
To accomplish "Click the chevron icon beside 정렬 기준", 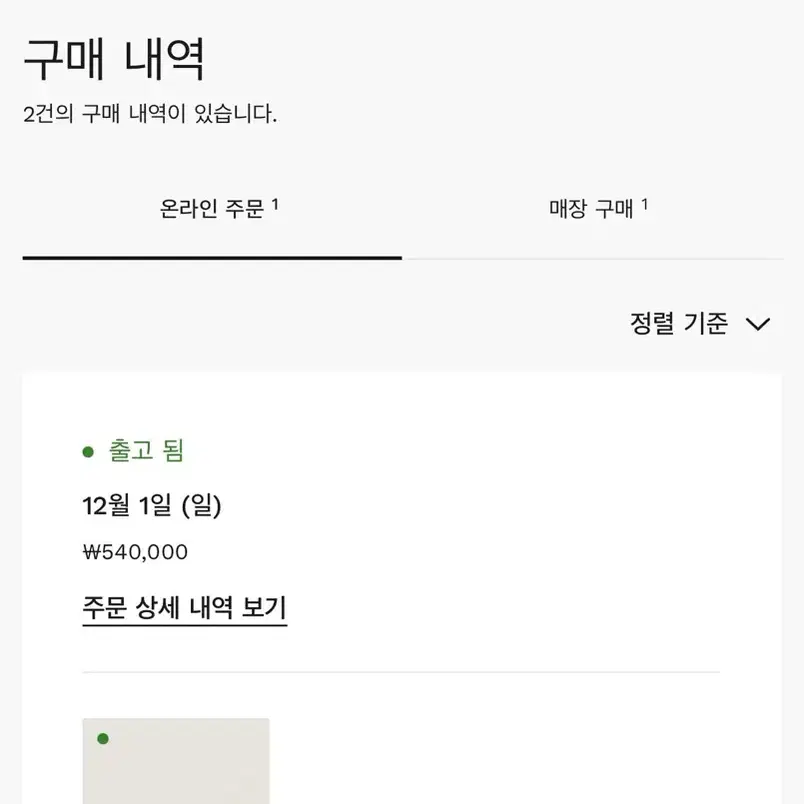I will tap(758, 324).
